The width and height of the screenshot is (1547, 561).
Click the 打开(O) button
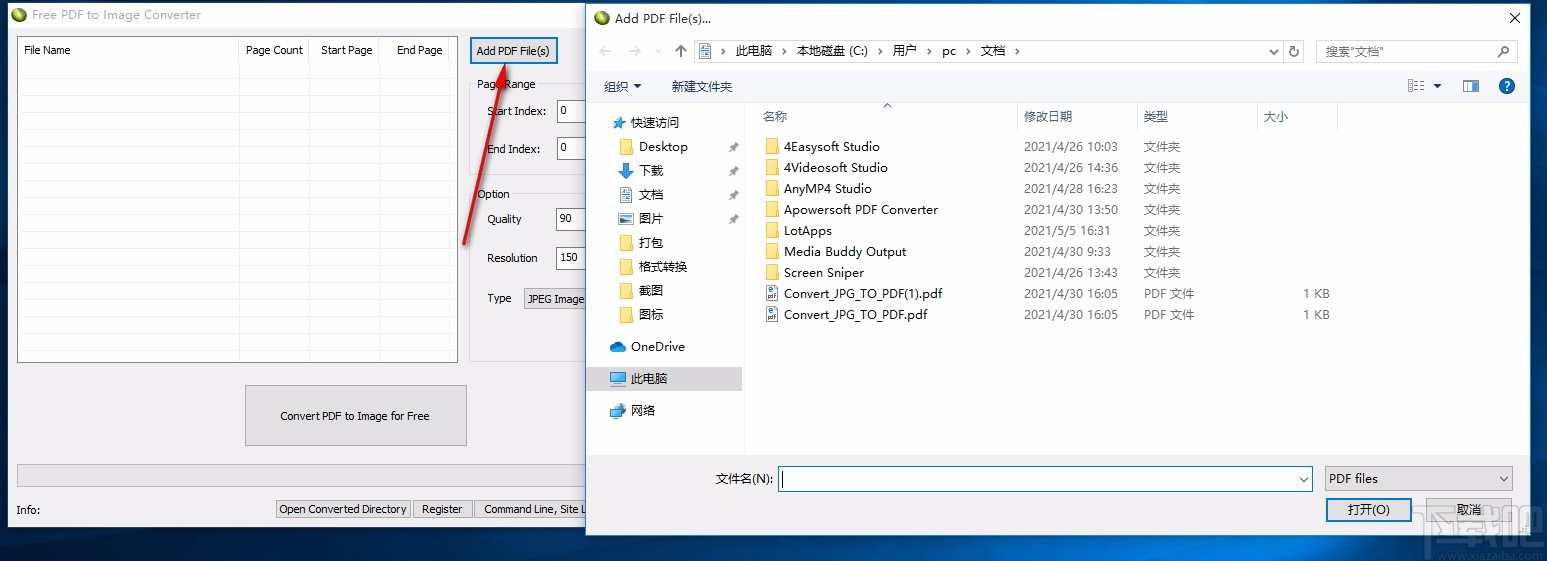coord(1368,509)
